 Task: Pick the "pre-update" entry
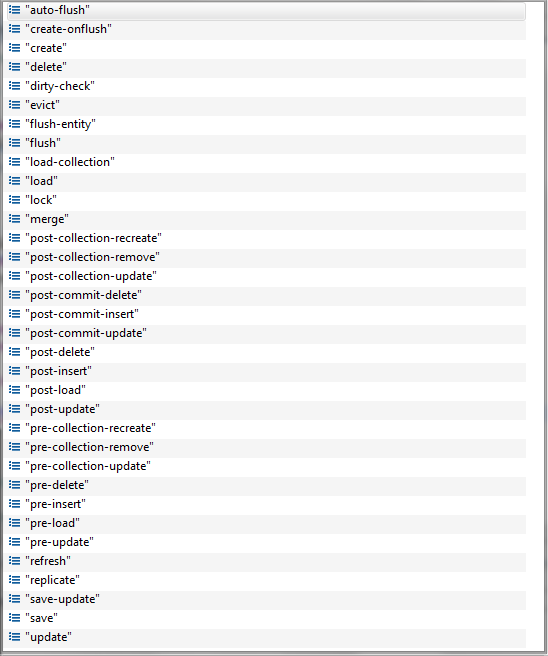pos(266,542)
